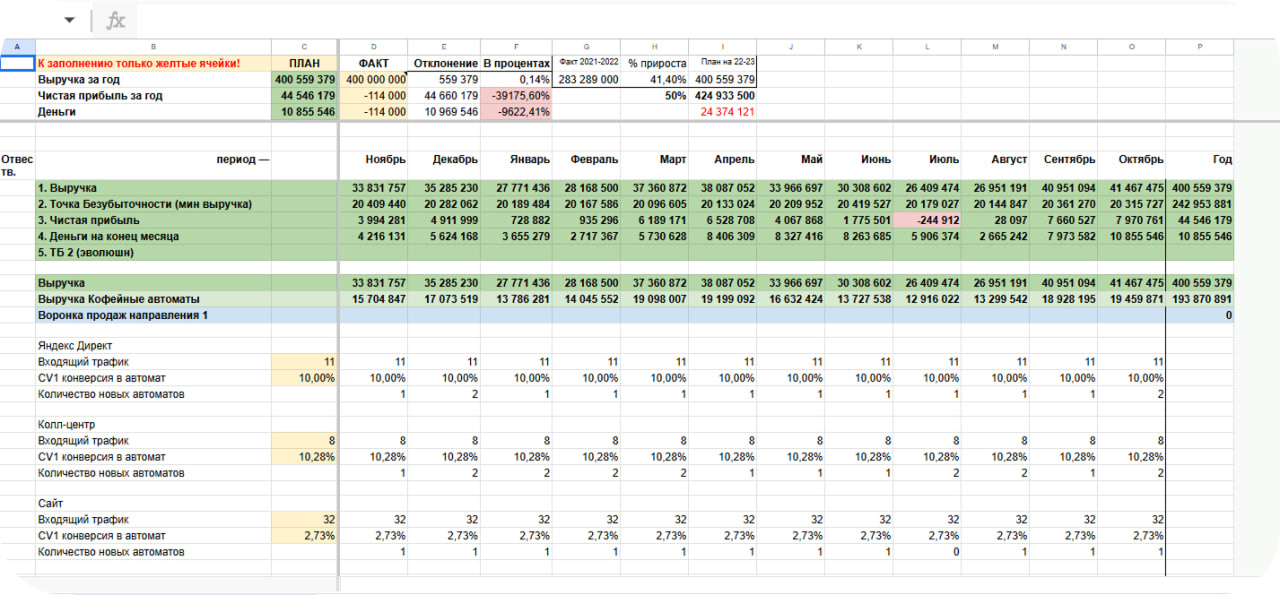Click the red-highlighted -244 912 July cell
Screen dimensions: 1280x595
(927, 220)
